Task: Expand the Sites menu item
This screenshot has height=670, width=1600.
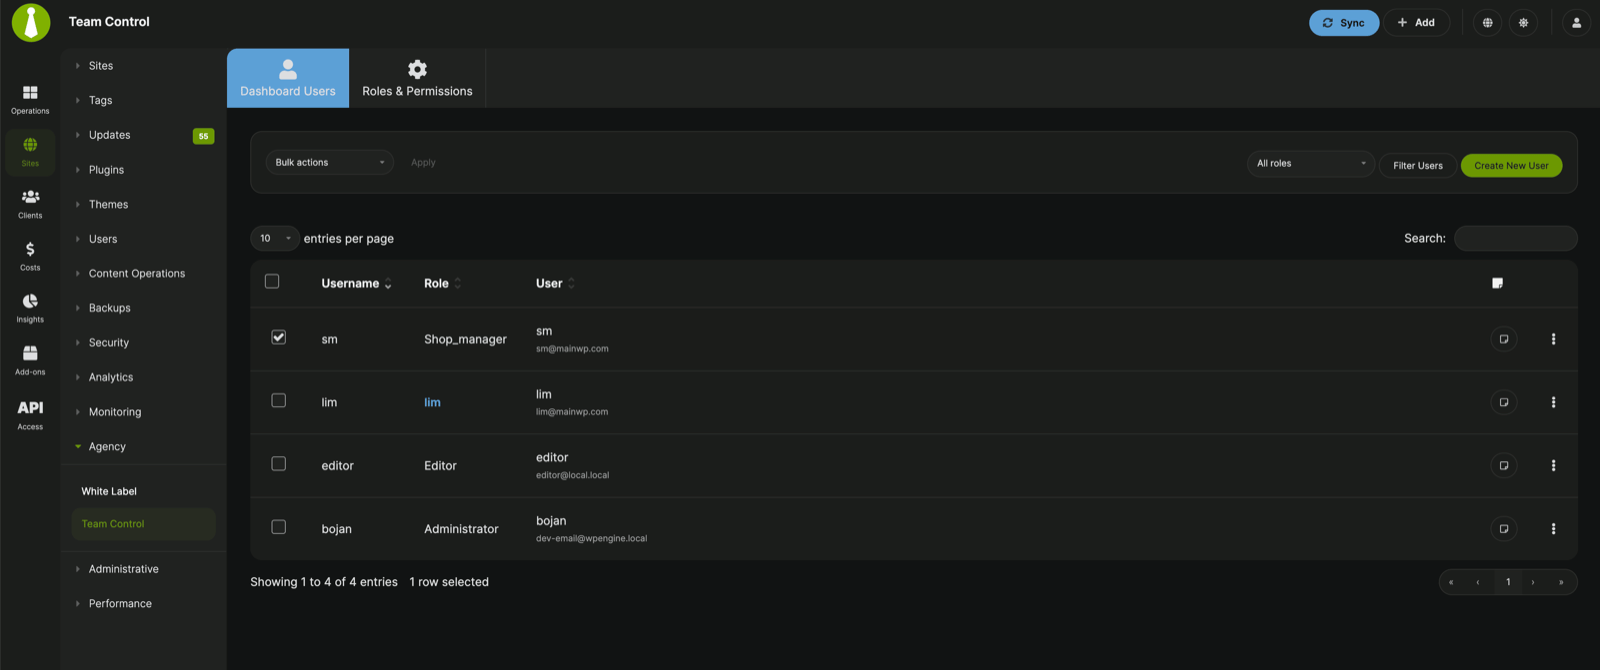Action: [143, 66]
